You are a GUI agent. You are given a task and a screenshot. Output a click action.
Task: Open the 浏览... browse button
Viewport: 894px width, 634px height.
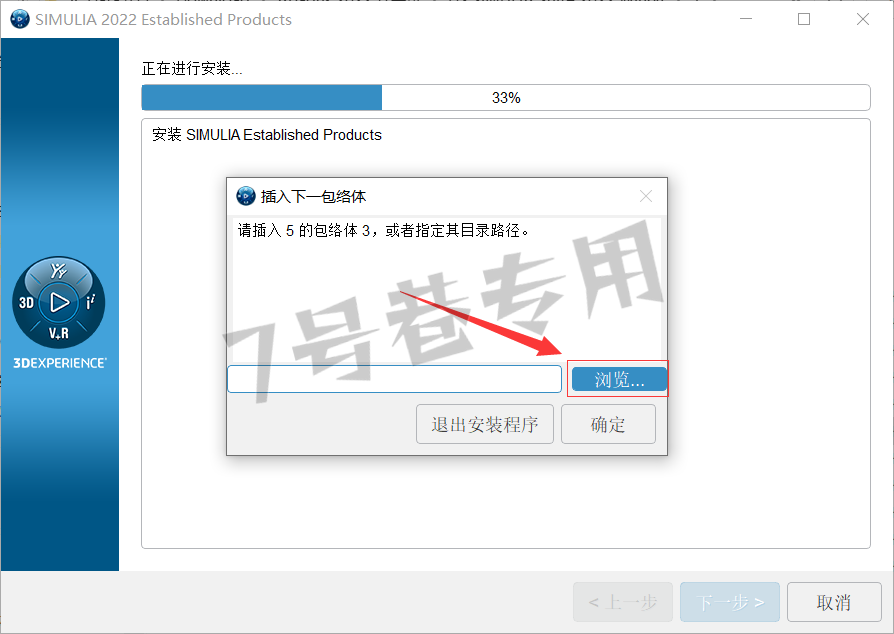point(619,379)
